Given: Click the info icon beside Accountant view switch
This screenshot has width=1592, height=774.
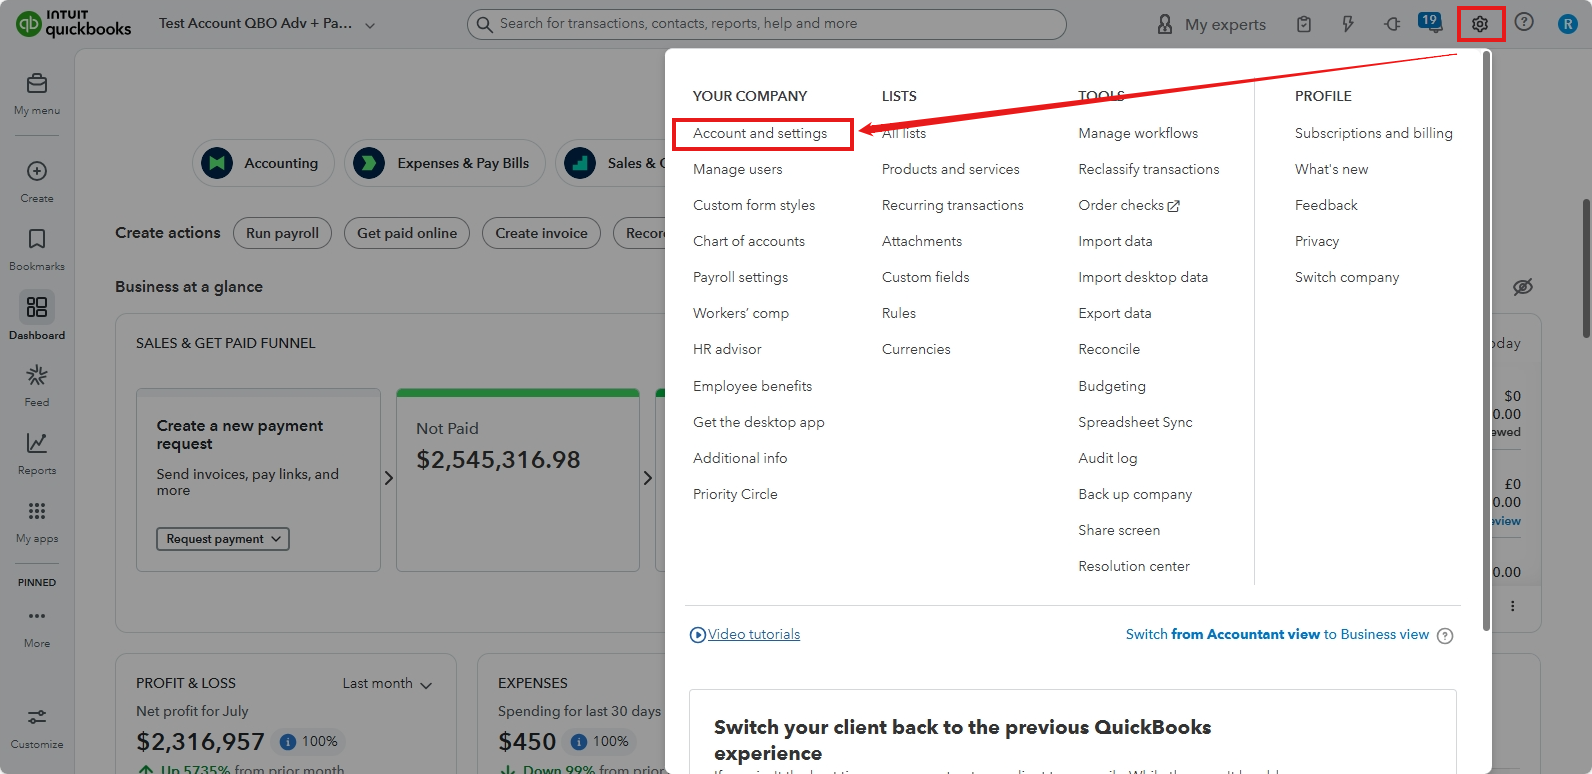Looking at the screenshot, I should [1445, 636].
